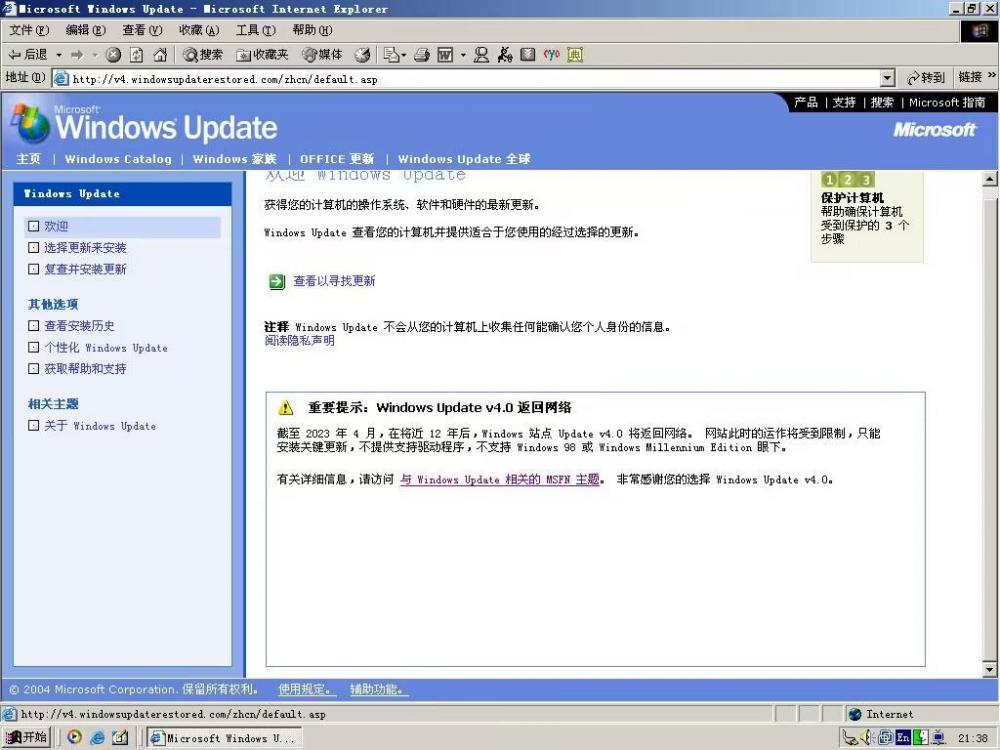Select 查看安装历史 in the sidebar
Screen dimensions: 1000x750
[79, 326]
